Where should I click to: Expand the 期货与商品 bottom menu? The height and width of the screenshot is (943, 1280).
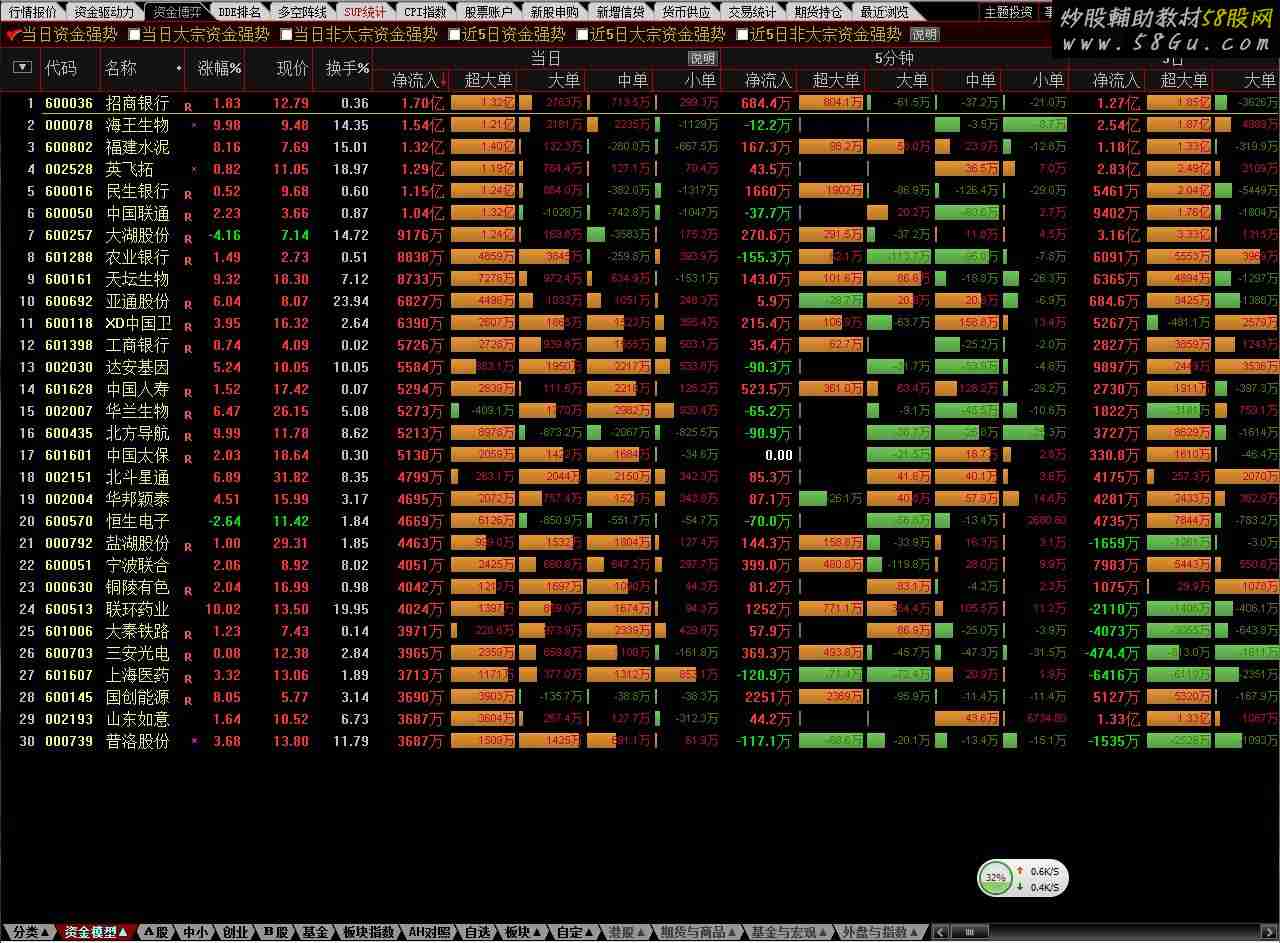[697, 932]
